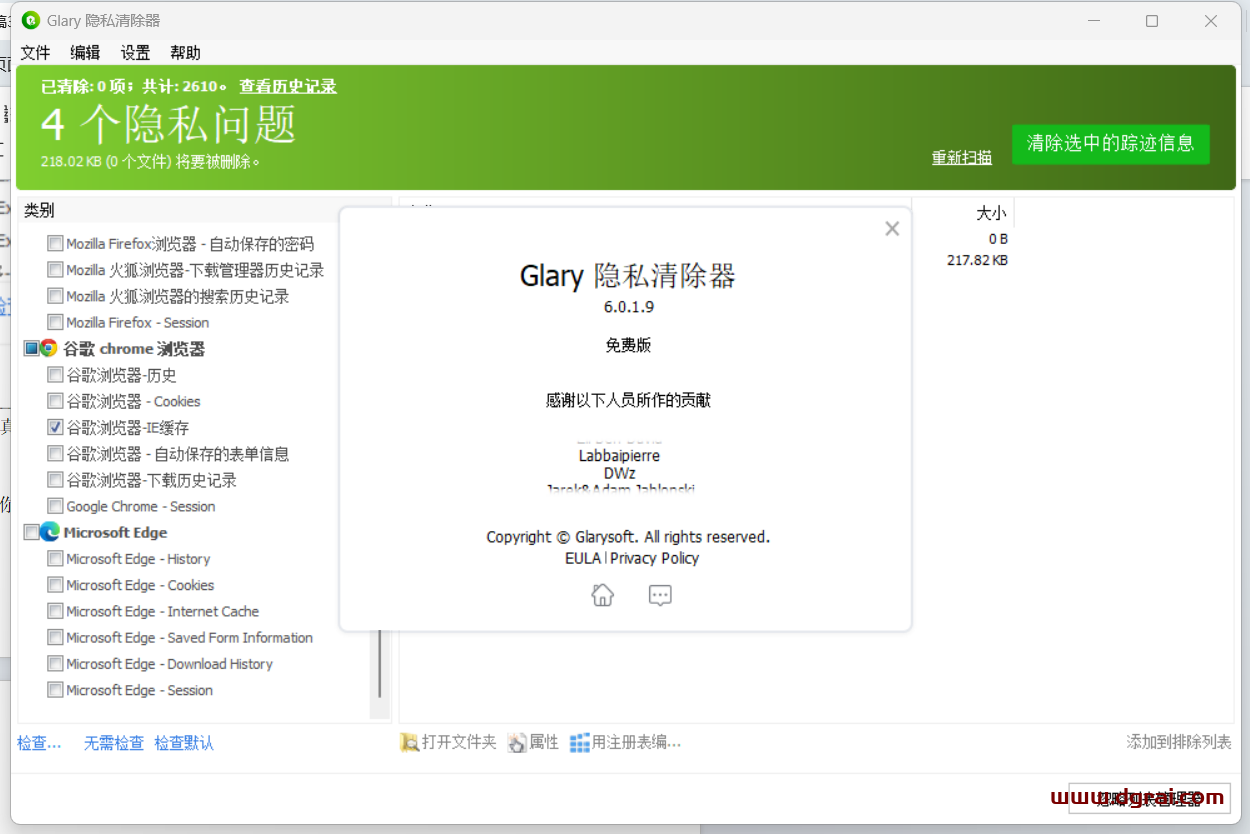Image resolution: width=1250 pixels, height=834 pixels.
Task: Open the 设置 menu
Action: (135, 53)
